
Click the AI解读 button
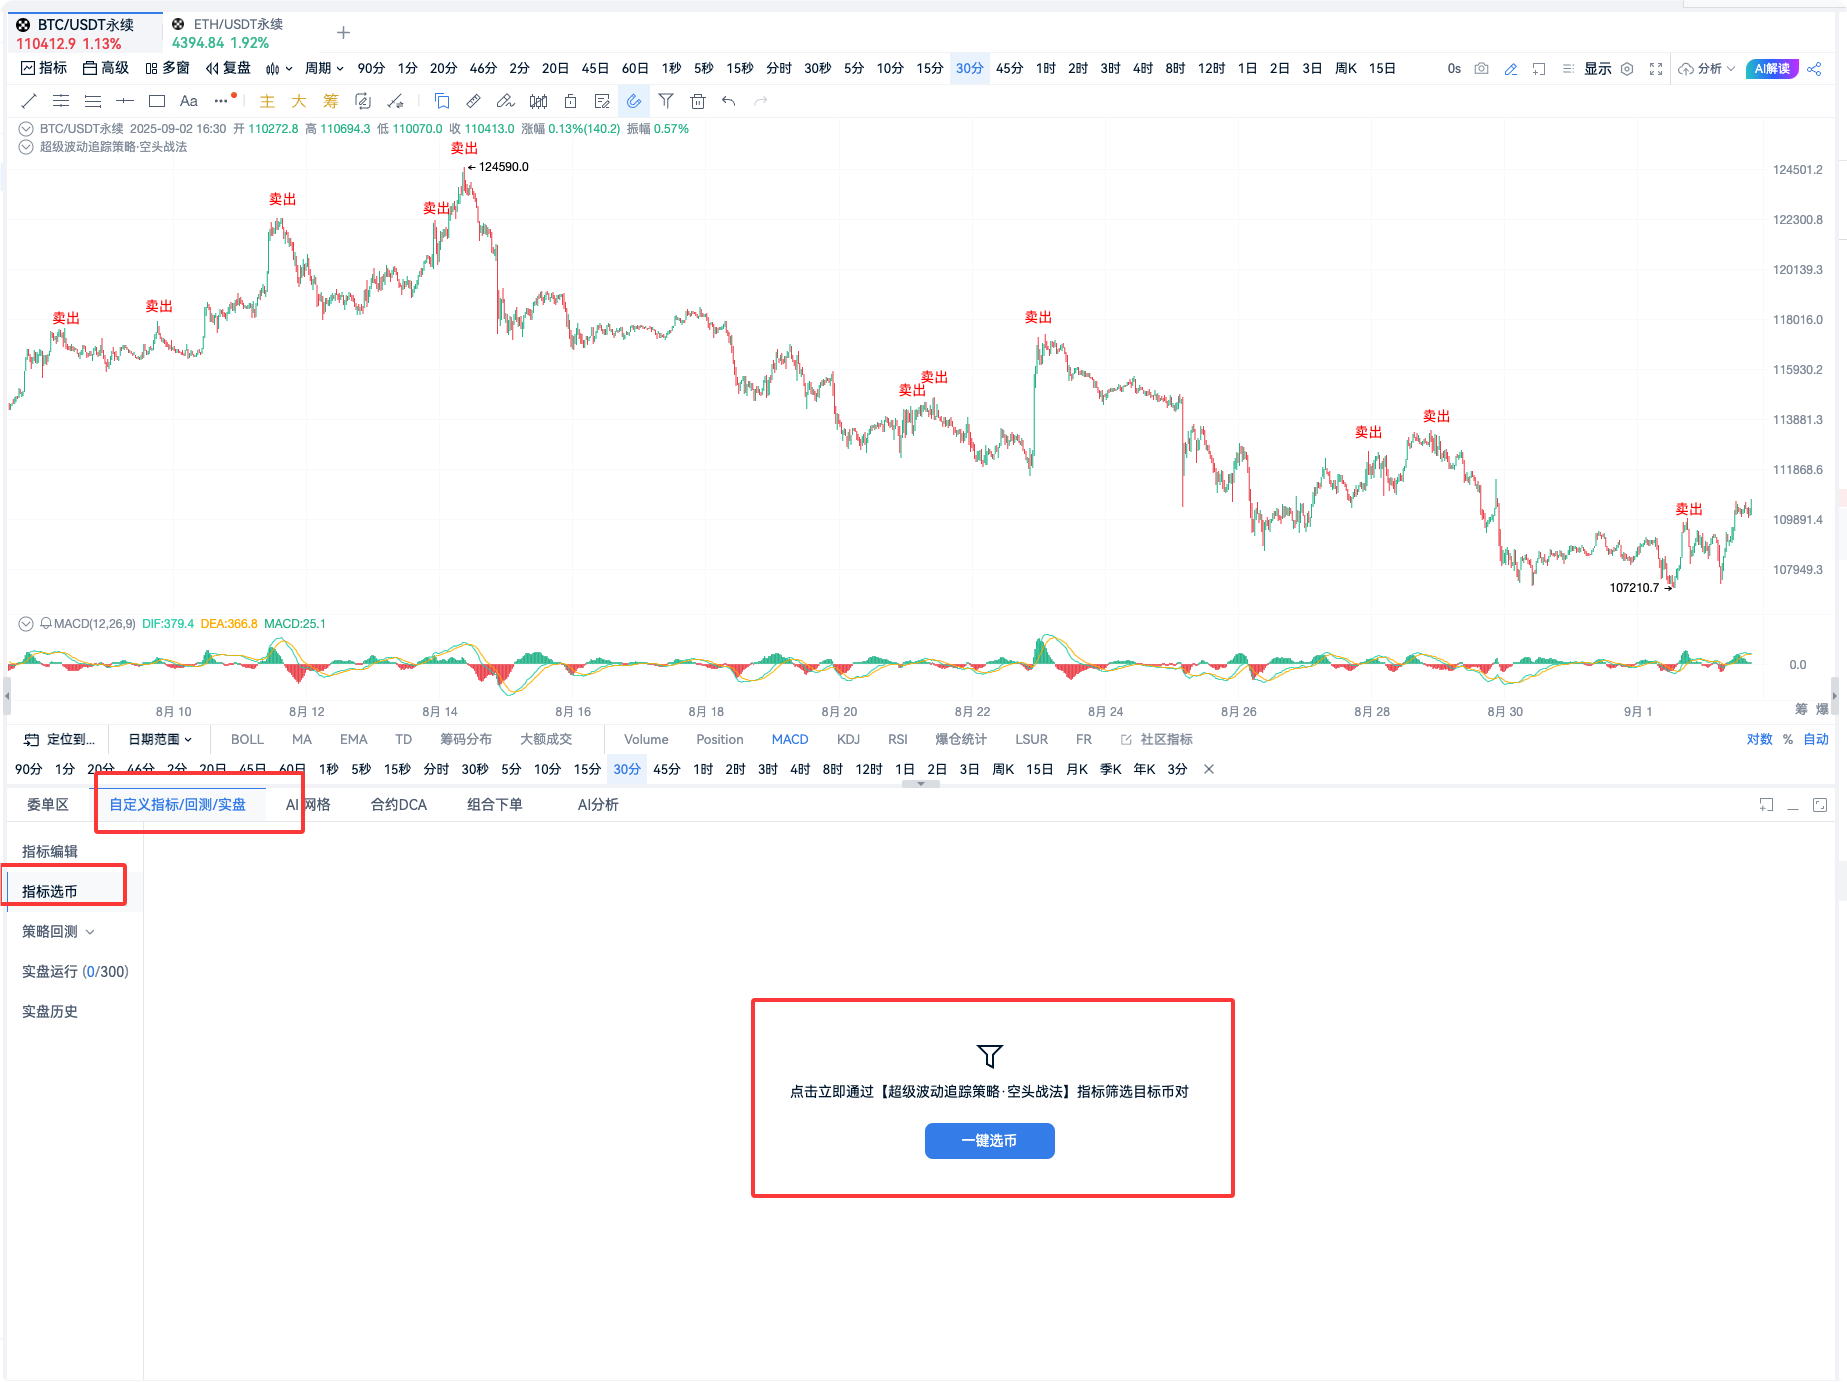[x=1772, y=69]
